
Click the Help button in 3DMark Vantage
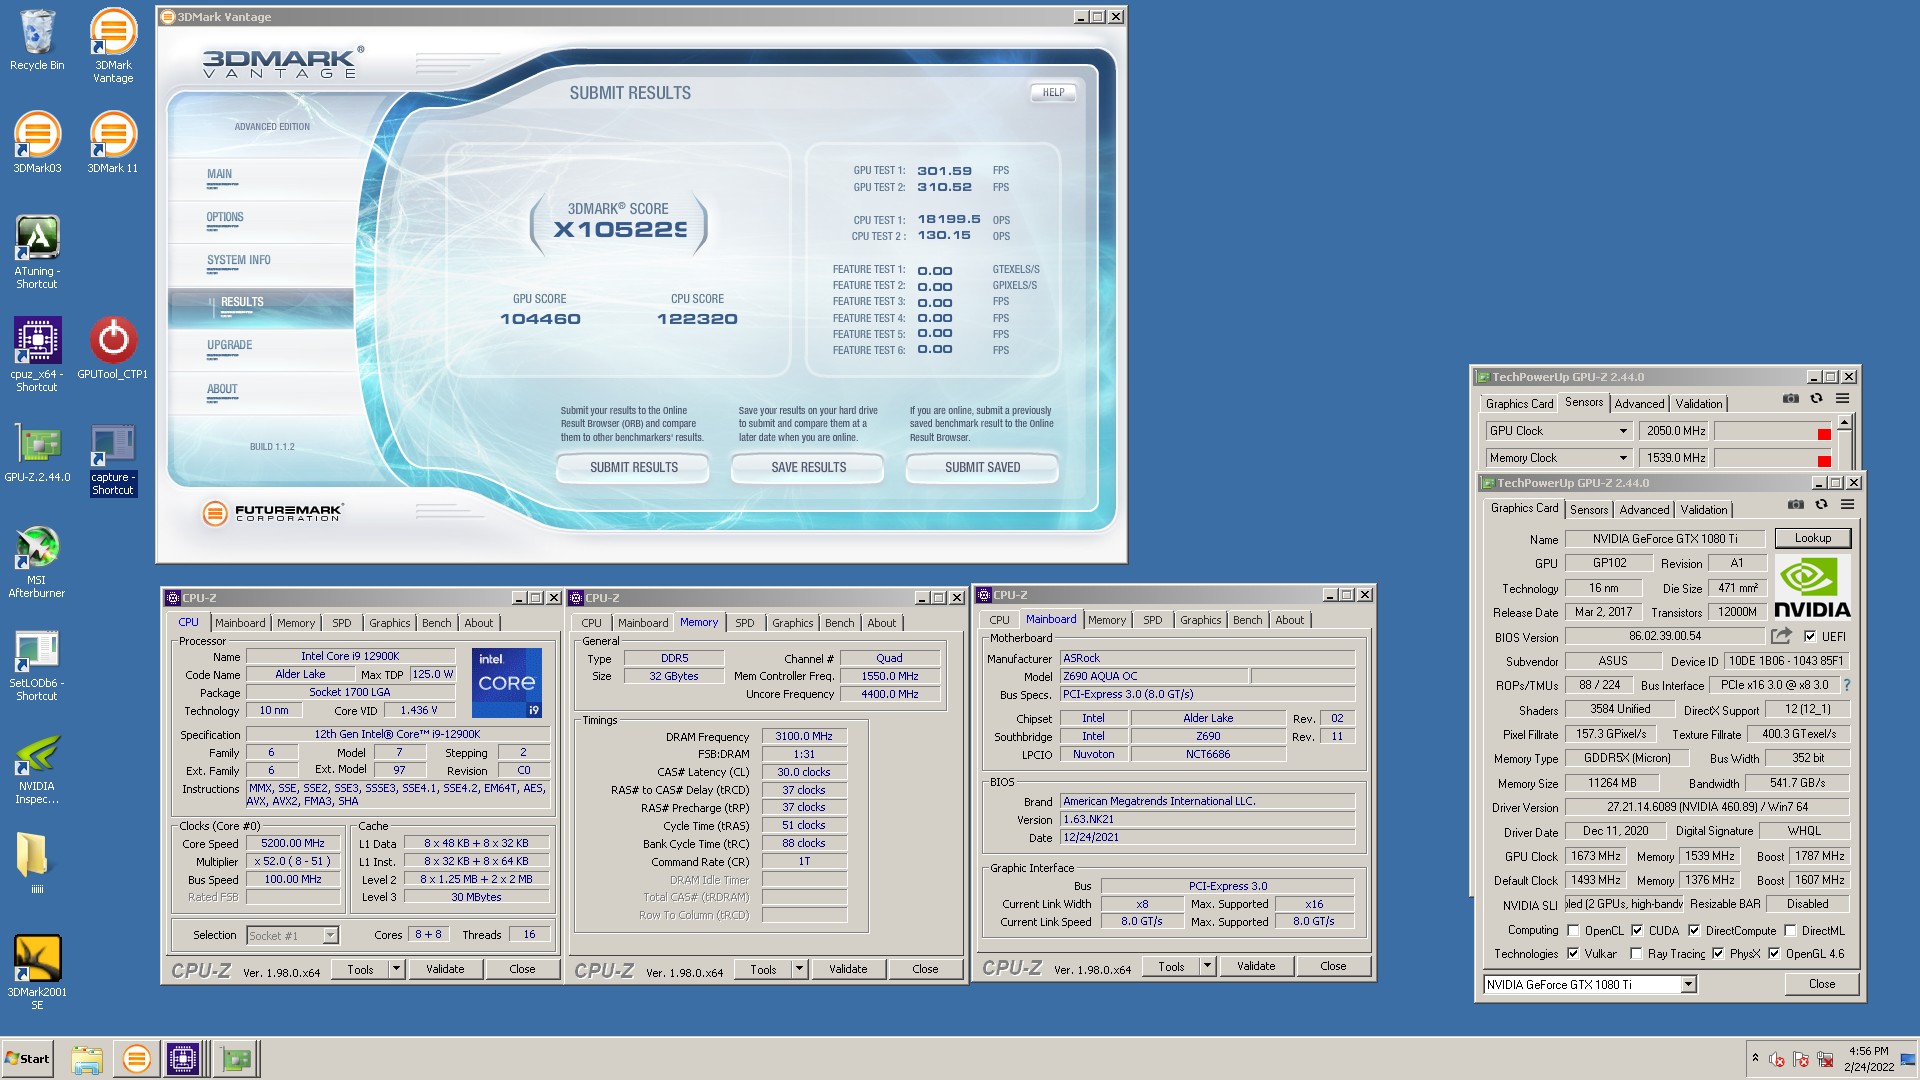point(1053,93)
